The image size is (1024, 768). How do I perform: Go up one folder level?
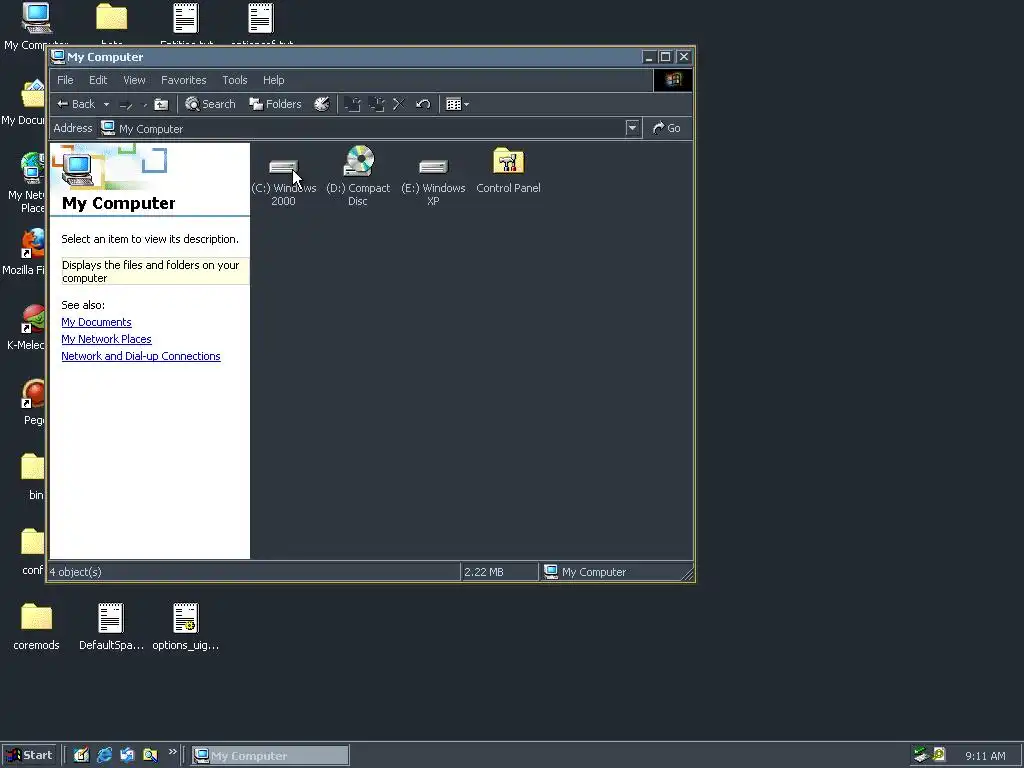[161, 104]
